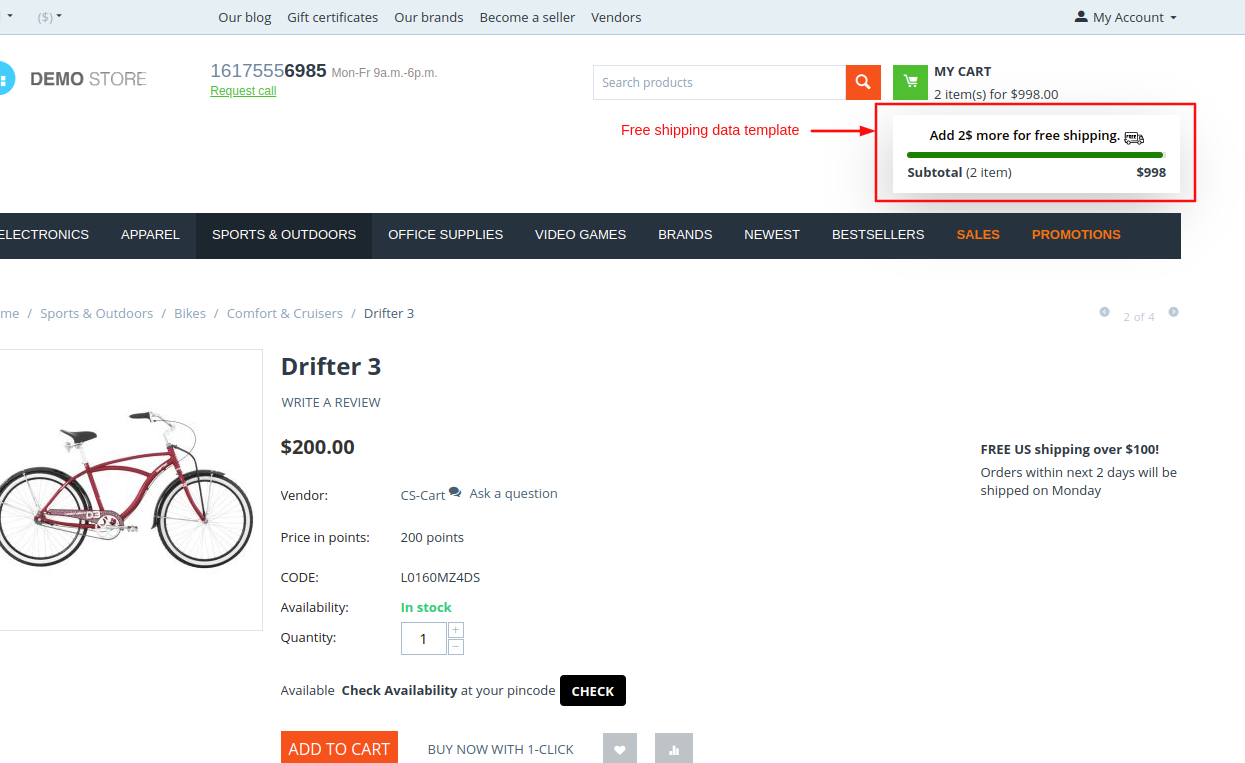
Task: Click the Gift certificates link
Action: coord(333,17)
